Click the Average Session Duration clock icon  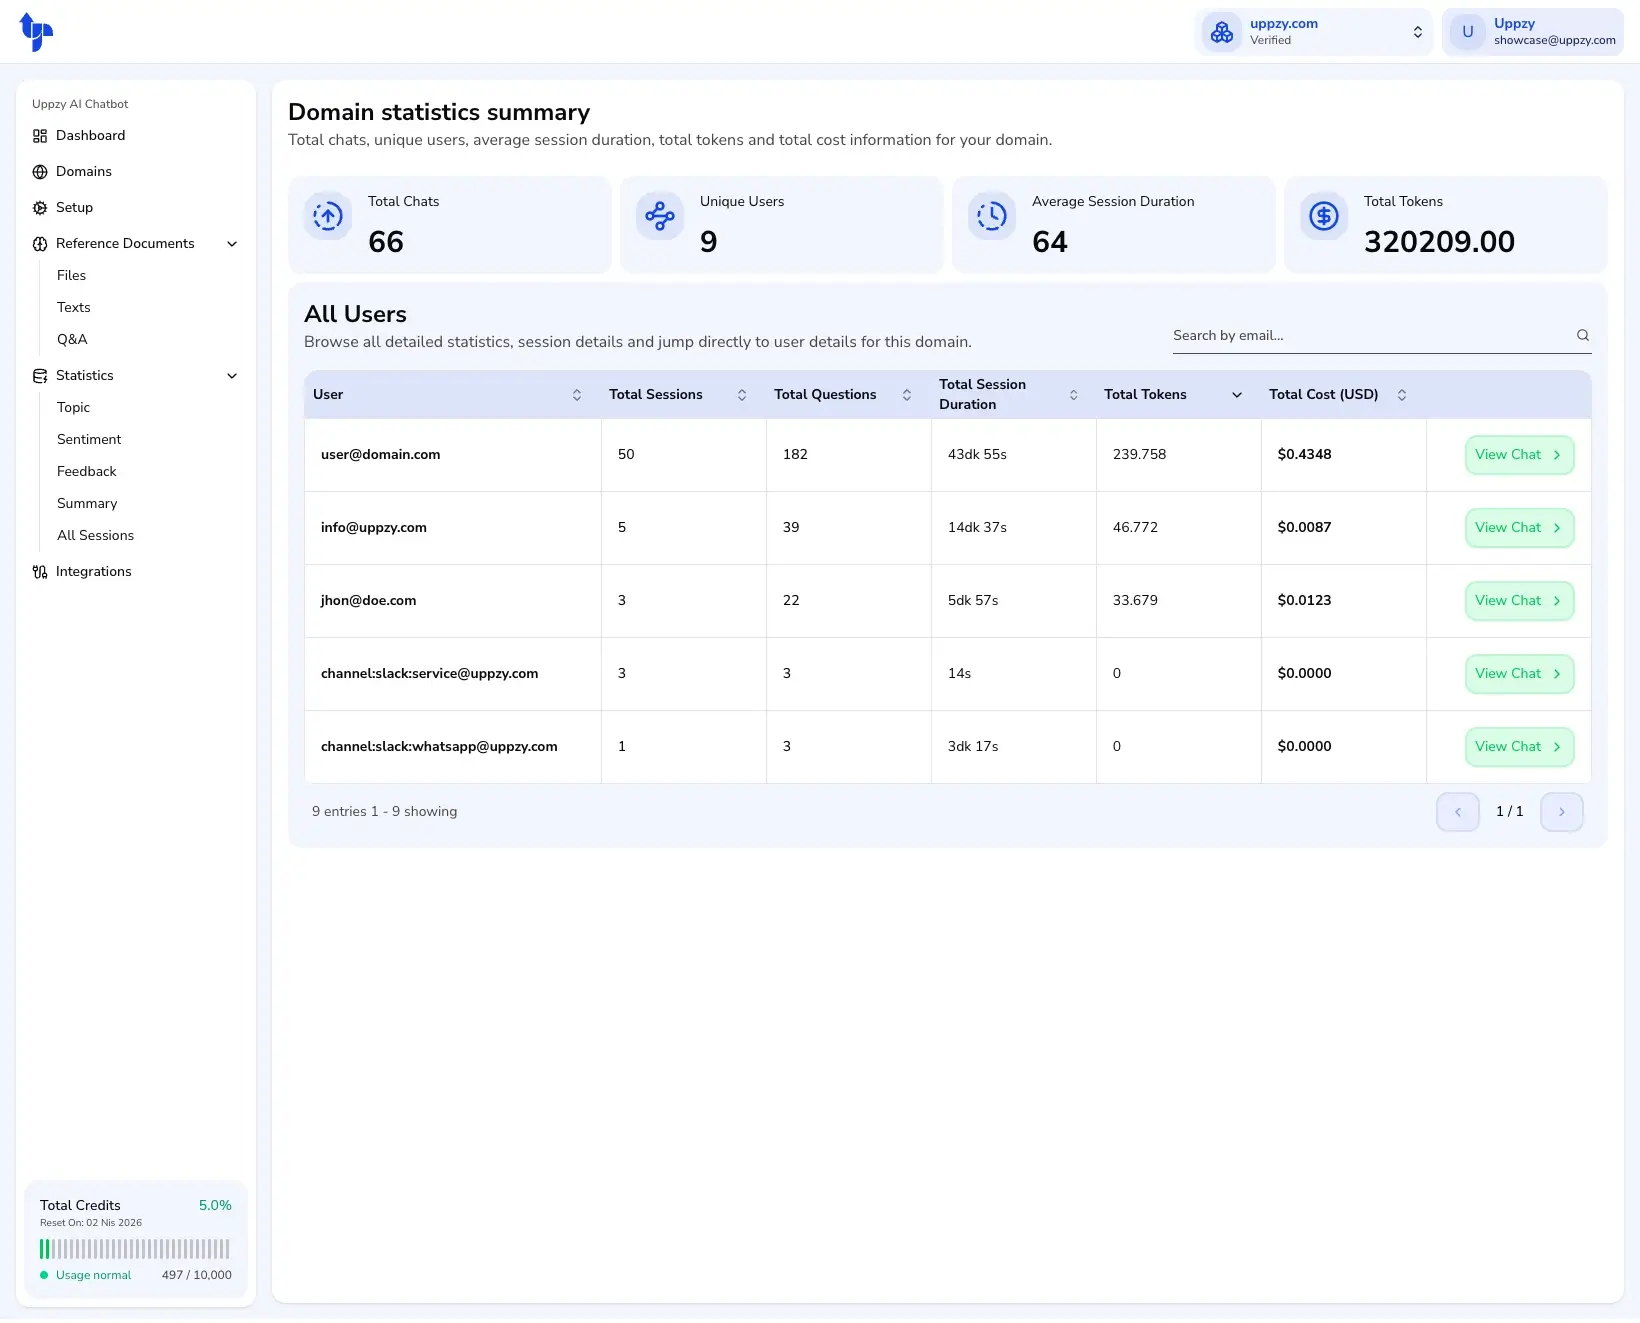[x=992, y=216]
